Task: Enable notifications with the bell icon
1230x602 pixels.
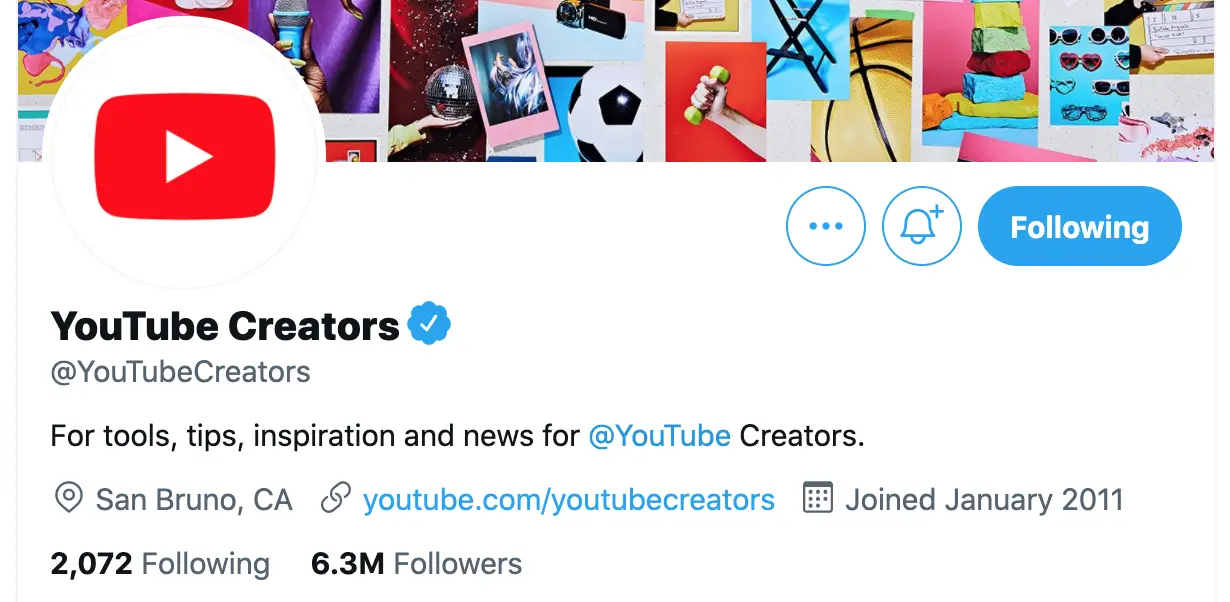Action: coord(921,227)
